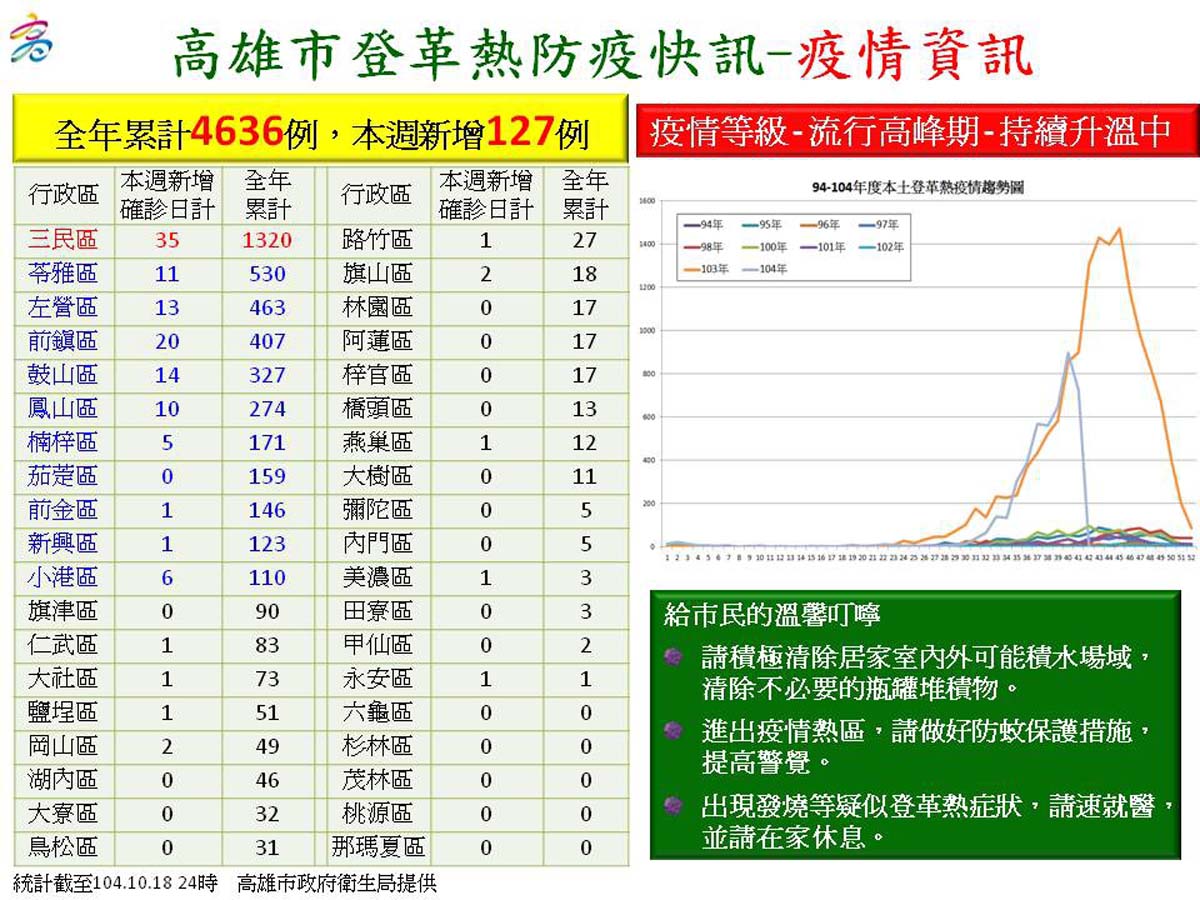This screenshot has width=1200, height=900.
Task: Click the 那瑪夏區 district cell
Action: pos(377,848)
